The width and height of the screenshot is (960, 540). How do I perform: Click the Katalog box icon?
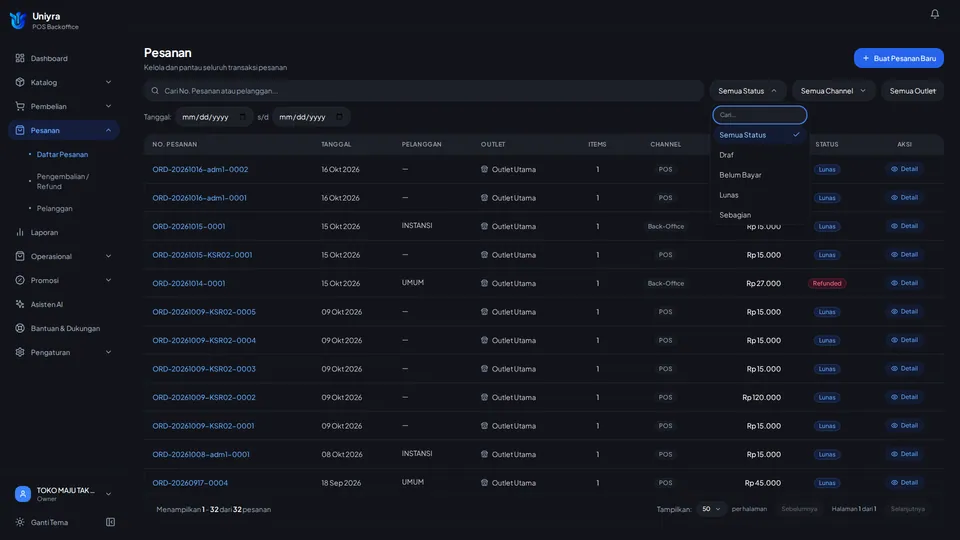pyautogui.click(x=20, y=82)
